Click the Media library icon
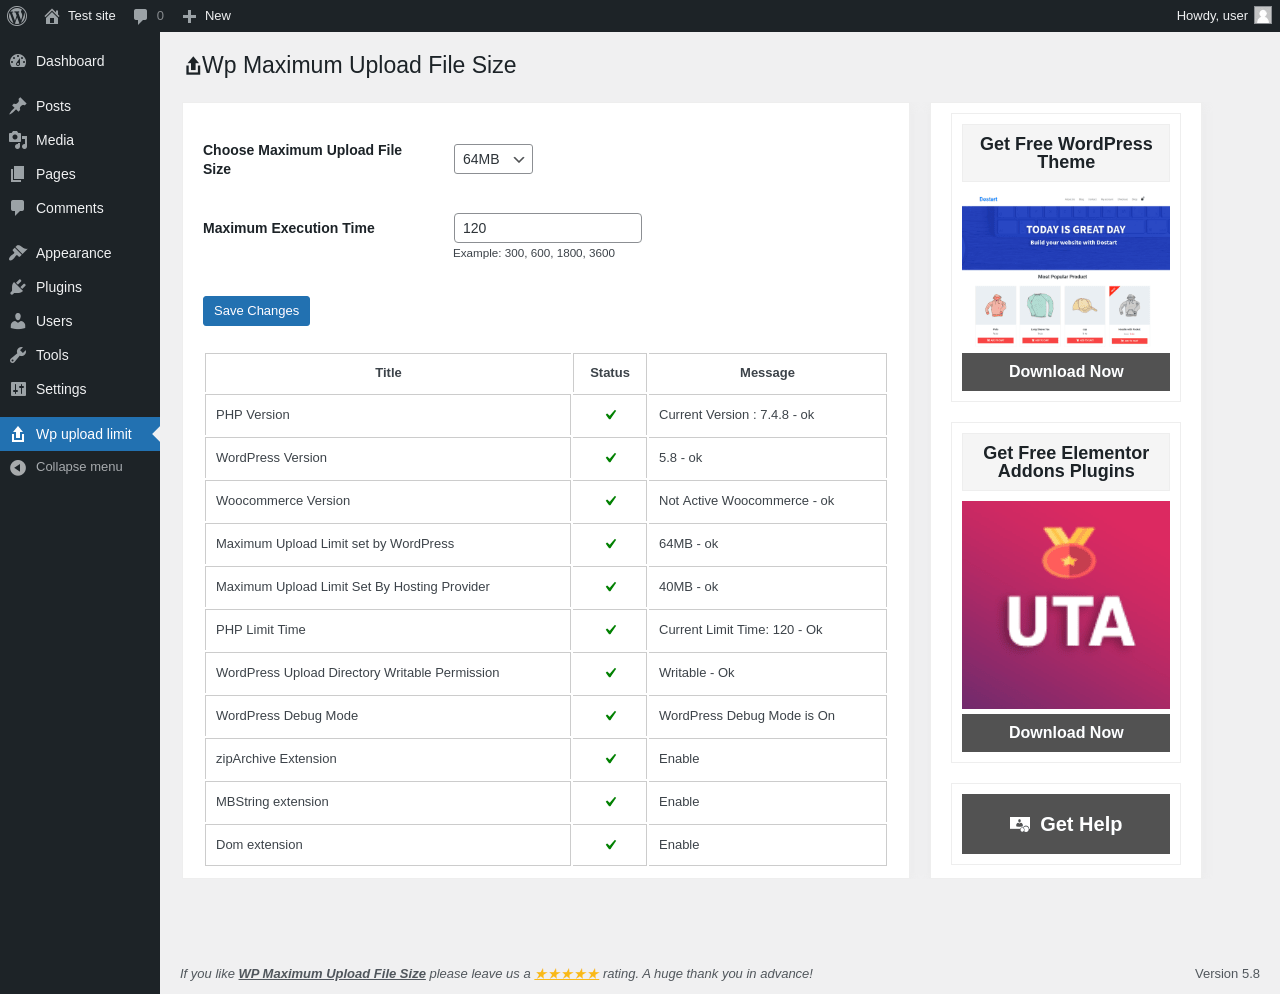The height and width of the screenshot is (994, 1280). 18,140
